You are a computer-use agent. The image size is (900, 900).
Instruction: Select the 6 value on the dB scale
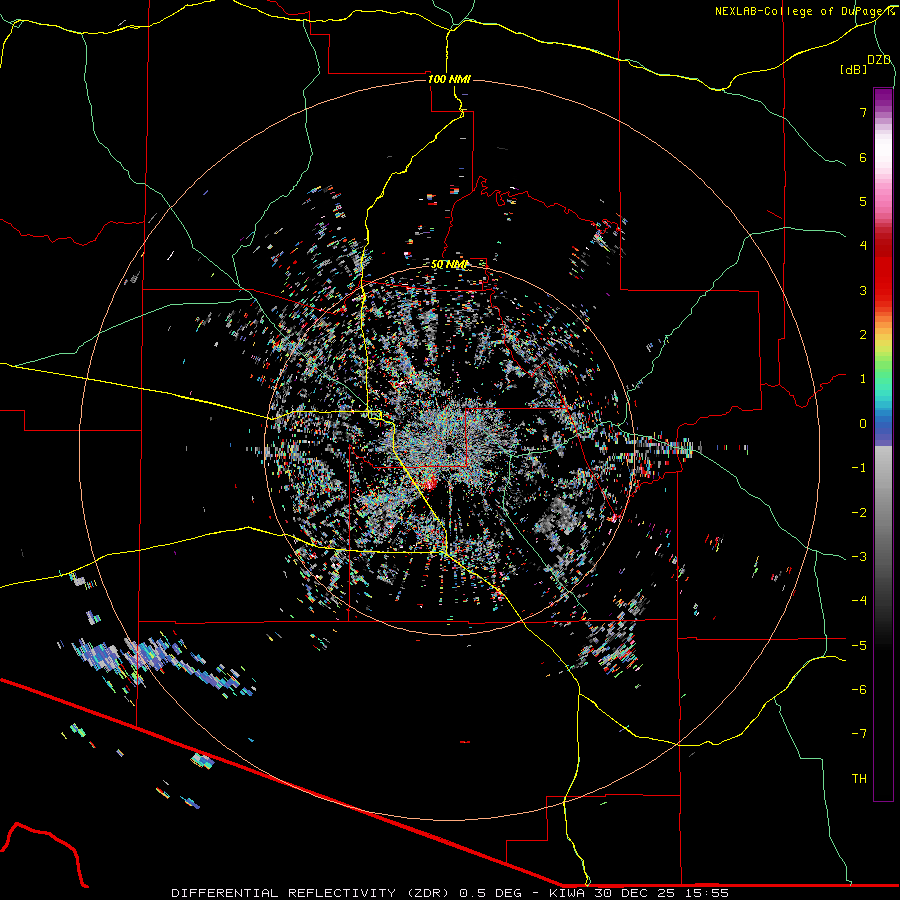coord(863,157)
